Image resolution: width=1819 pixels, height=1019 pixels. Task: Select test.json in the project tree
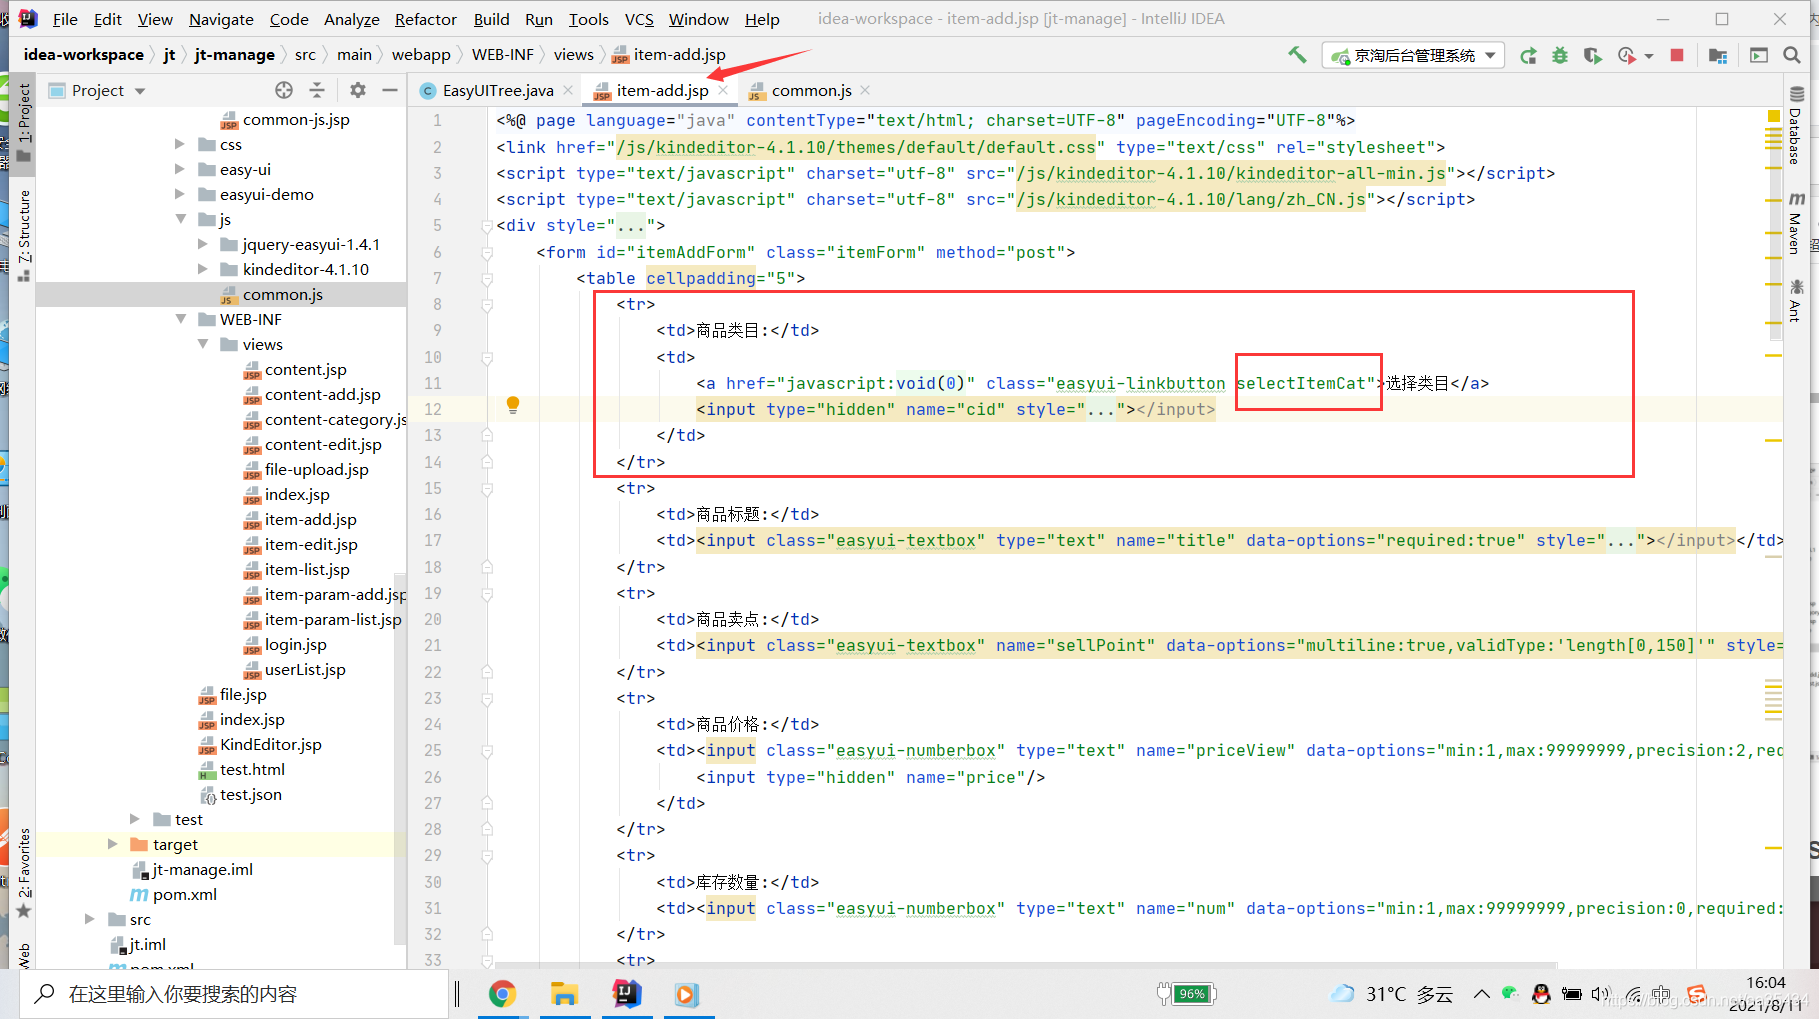pyautogui.click(x=250, y=794)
